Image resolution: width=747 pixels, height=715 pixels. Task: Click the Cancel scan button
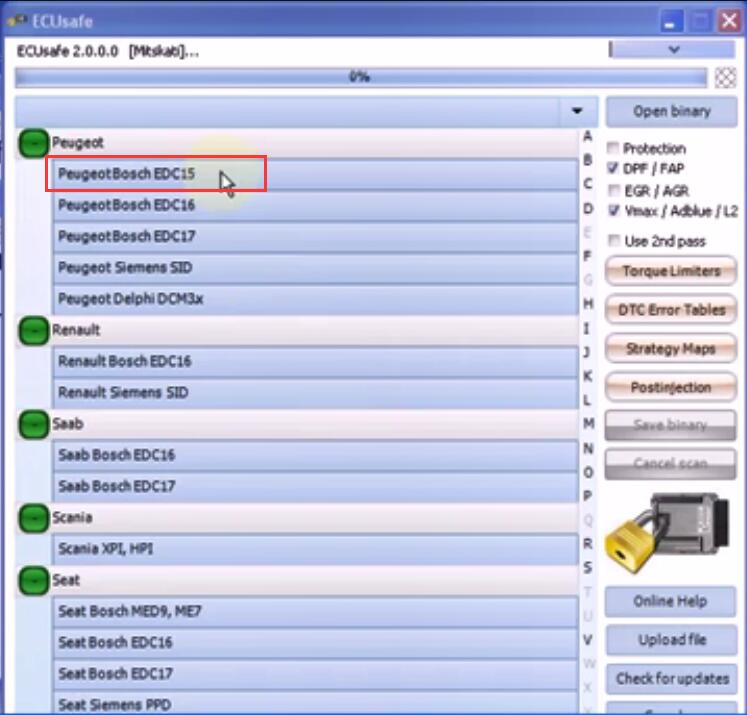pos(671,463)
